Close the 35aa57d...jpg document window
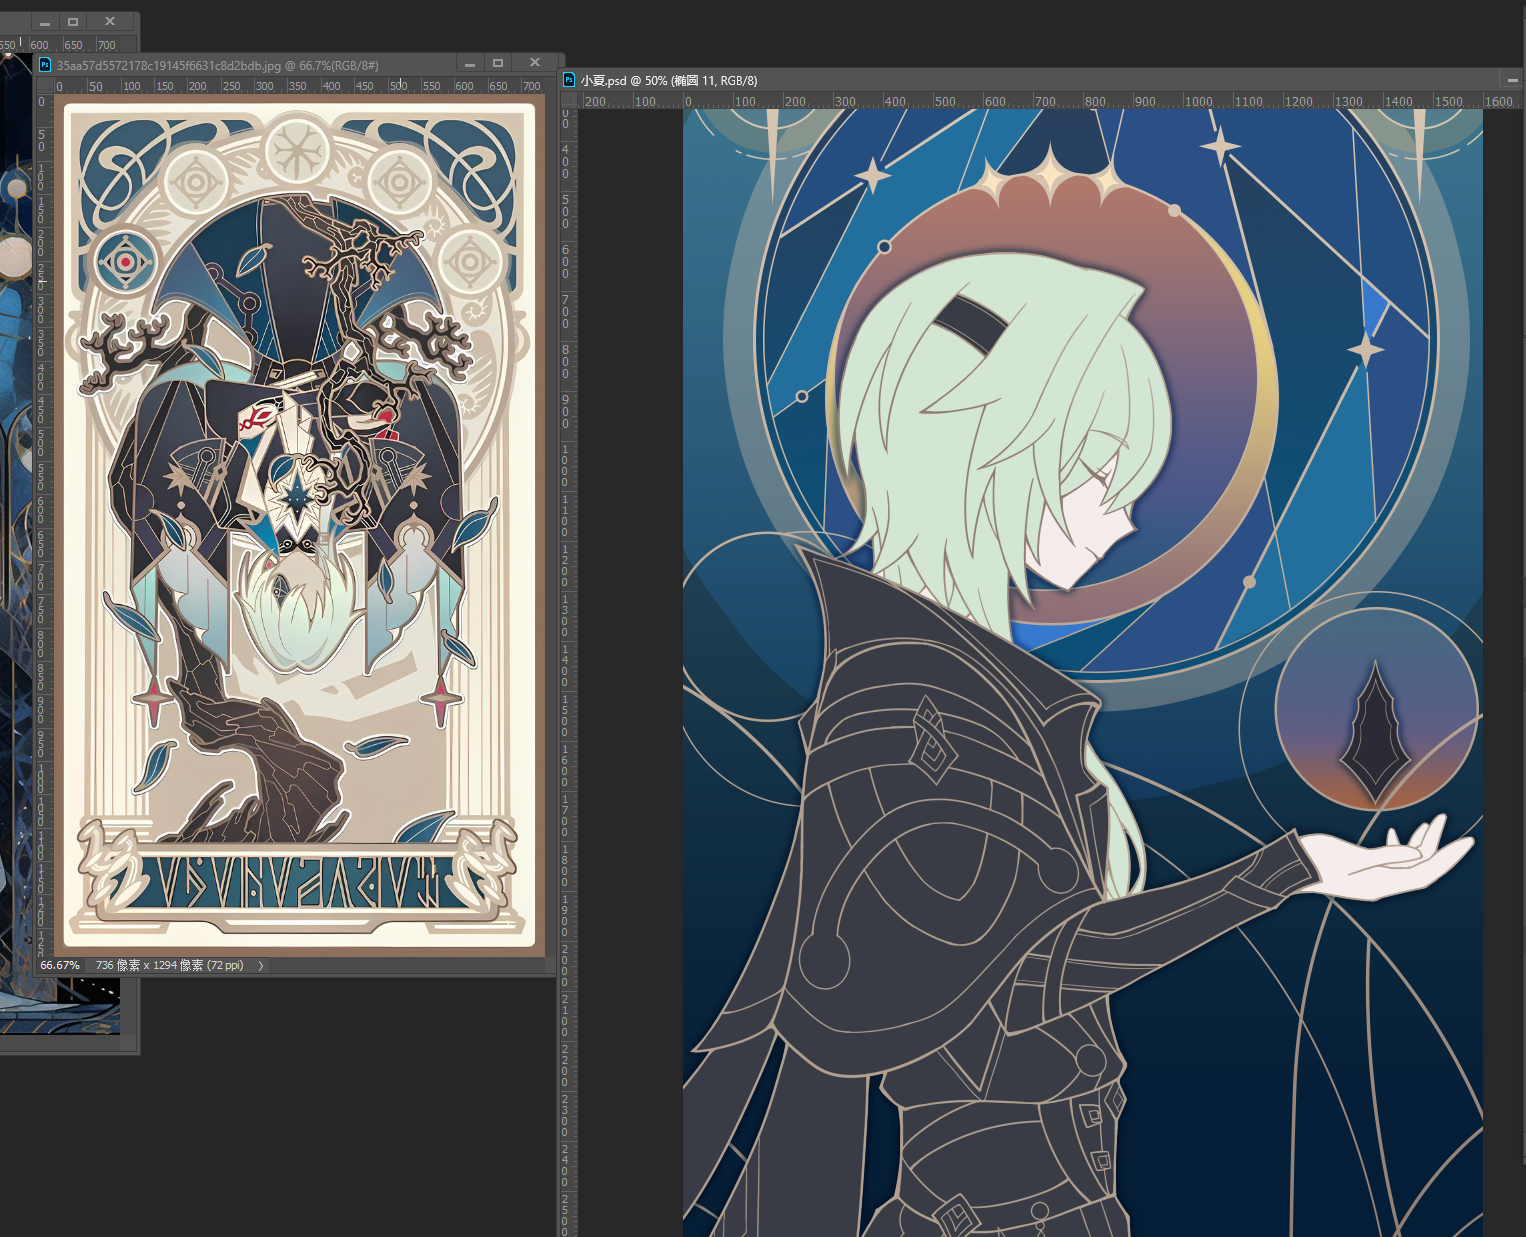Viewport: 1526px width, 1237px height. (535, 63)
